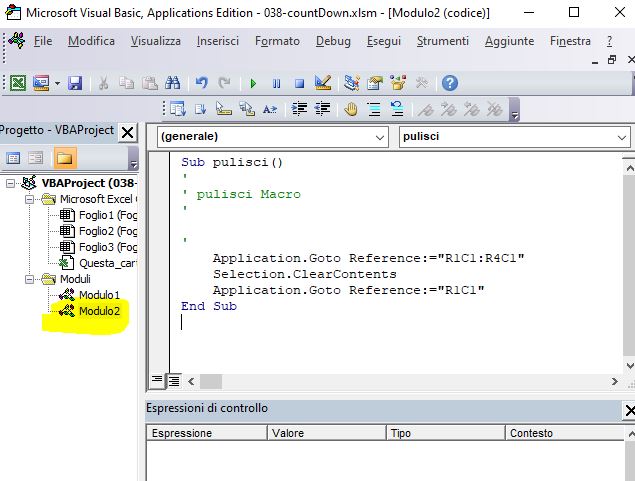Select Foglio2 in project tree
This screenshot has width=635, height=481.
coord(98,231)
